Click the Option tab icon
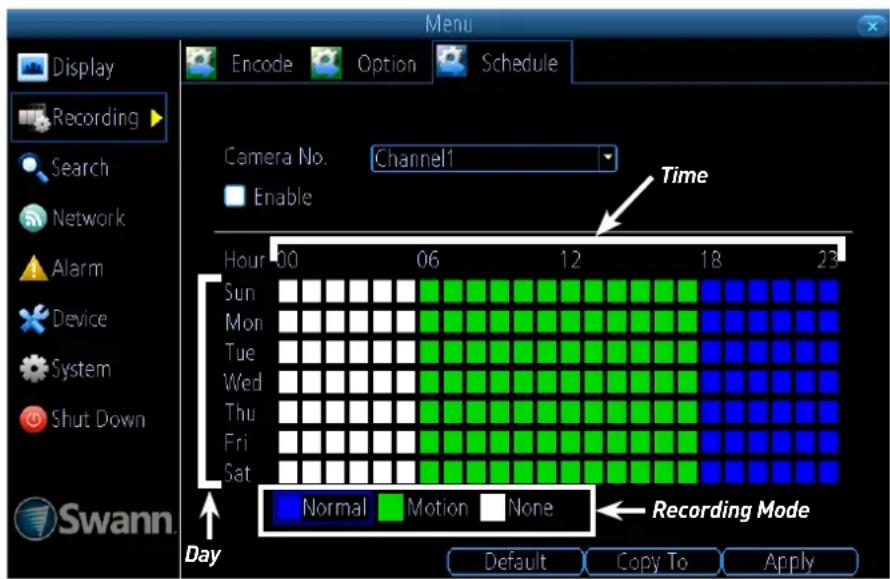 326,62
